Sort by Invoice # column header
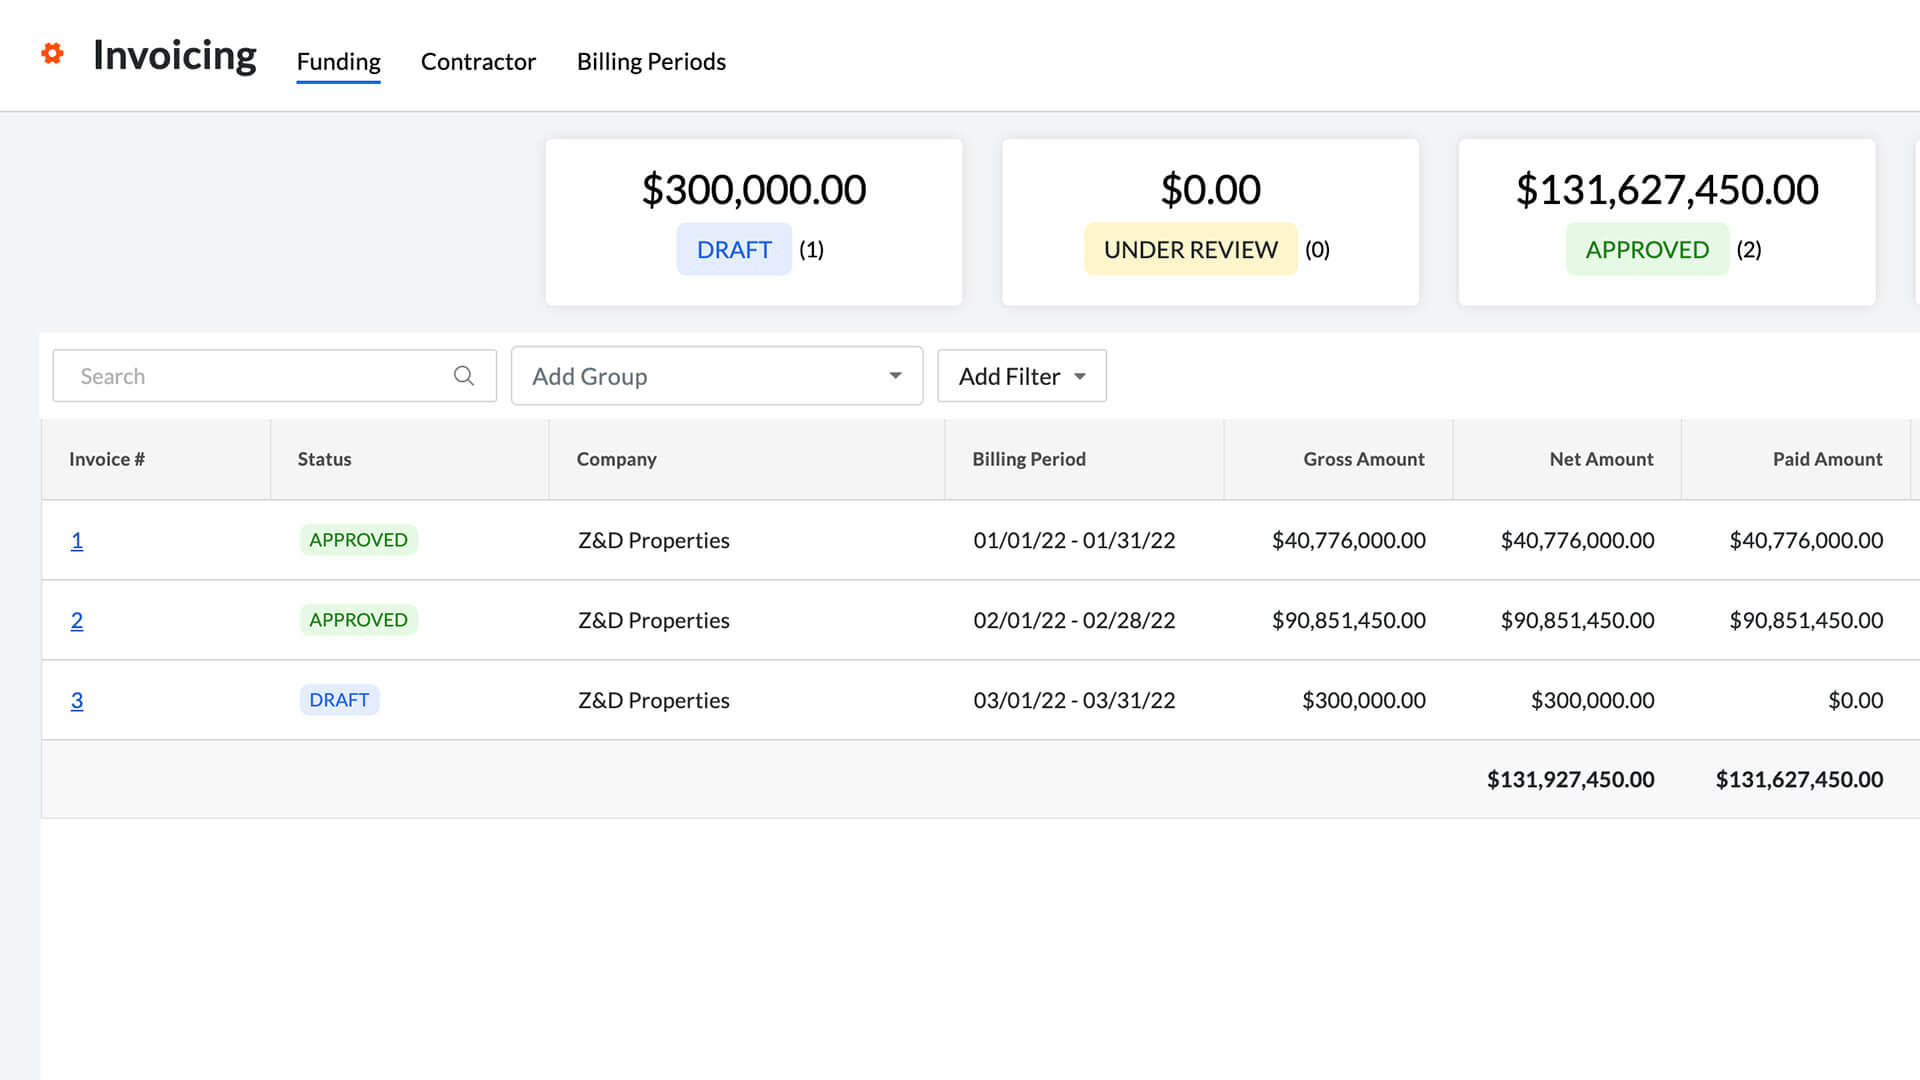Image resolution: width=1920 pixels, height=1080 pixels. click(107, 459)
